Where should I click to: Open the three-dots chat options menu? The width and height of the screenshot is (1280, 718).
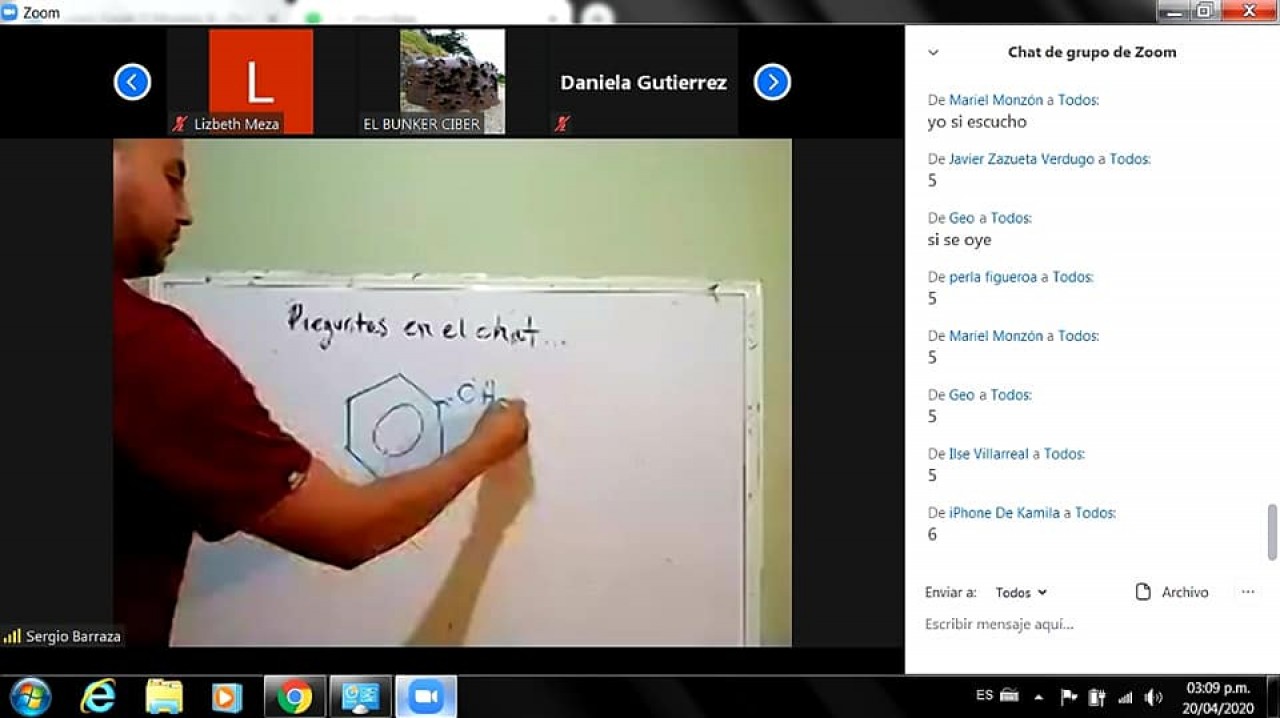click(1247, 592)
